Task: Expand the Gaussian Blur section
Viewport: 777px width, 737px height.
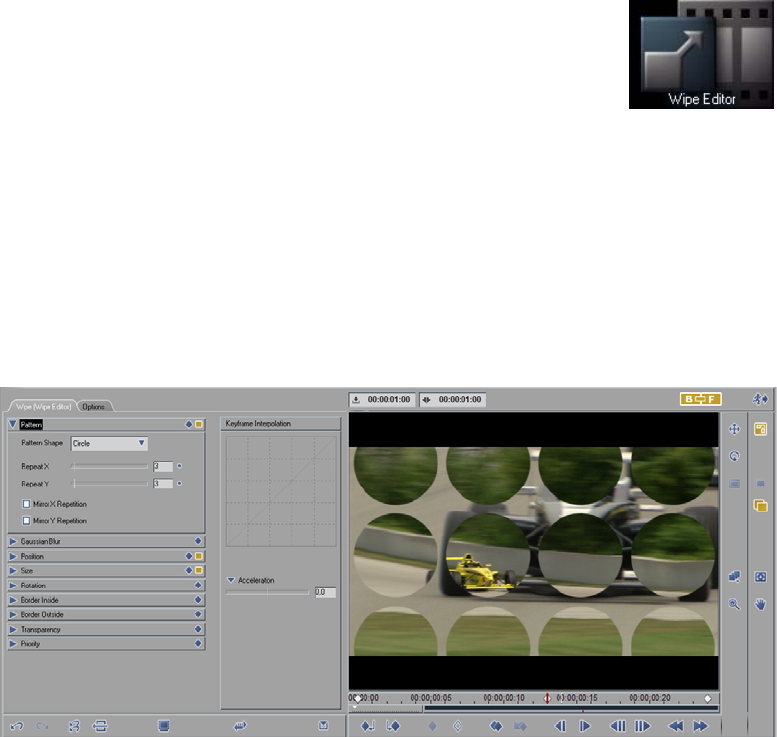Action: pyautogui.click(x=13, y=541)
